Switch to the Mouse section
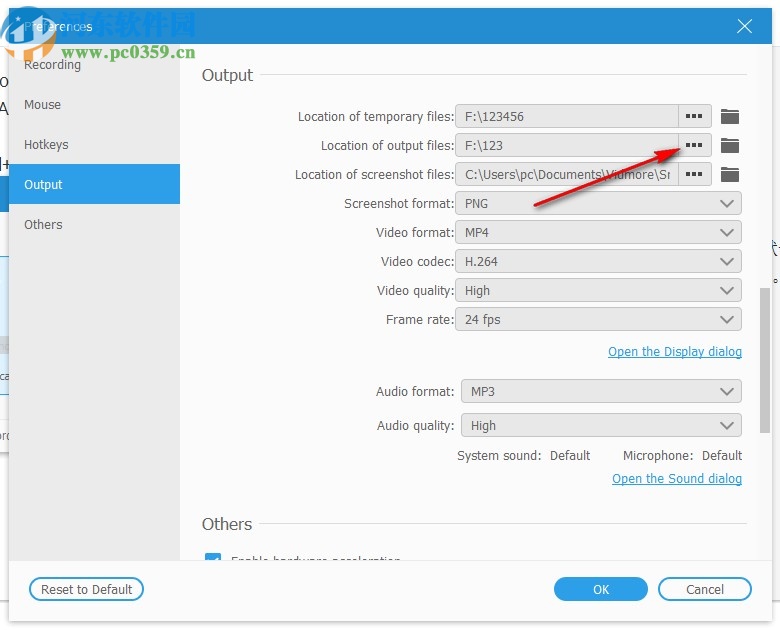 94,105
